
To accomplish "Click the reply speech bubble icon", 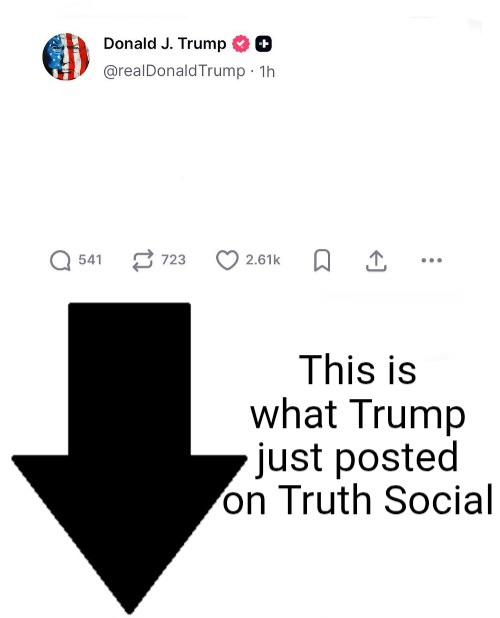I will click(x=60, y=261).
